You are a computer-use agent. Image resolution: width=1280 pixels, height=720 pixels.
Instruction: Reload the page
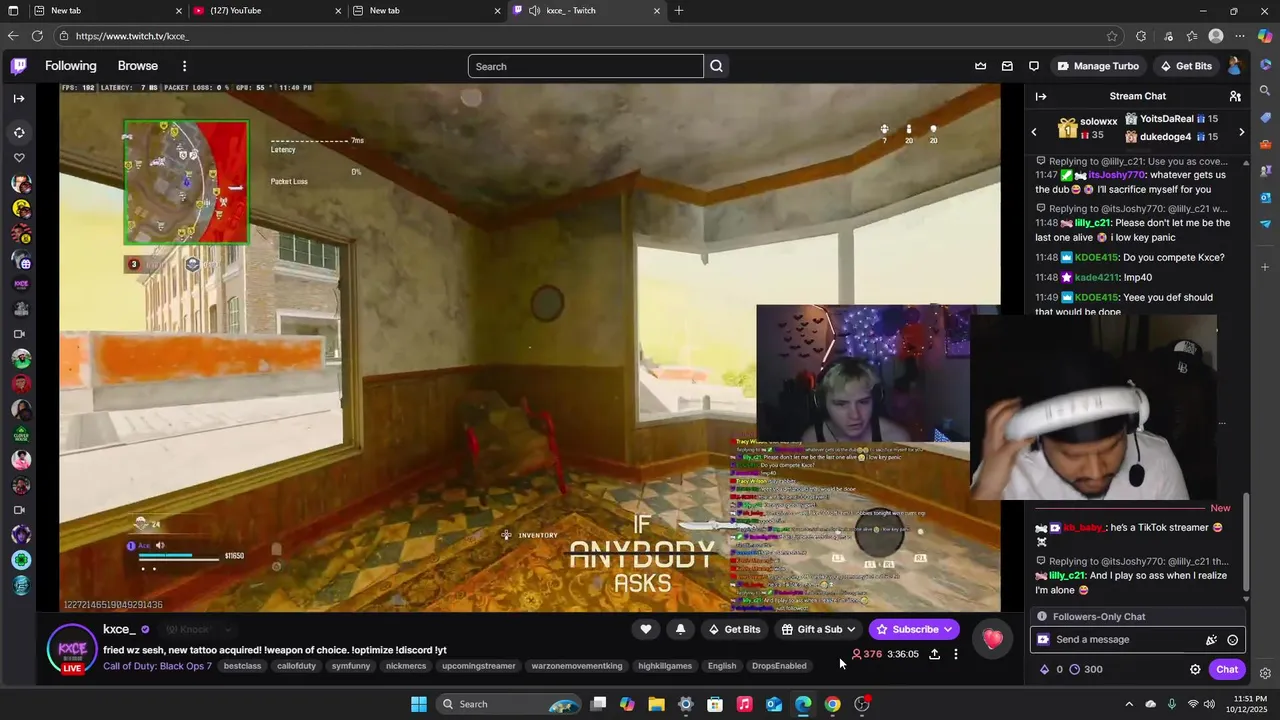(x=37, y=36)
